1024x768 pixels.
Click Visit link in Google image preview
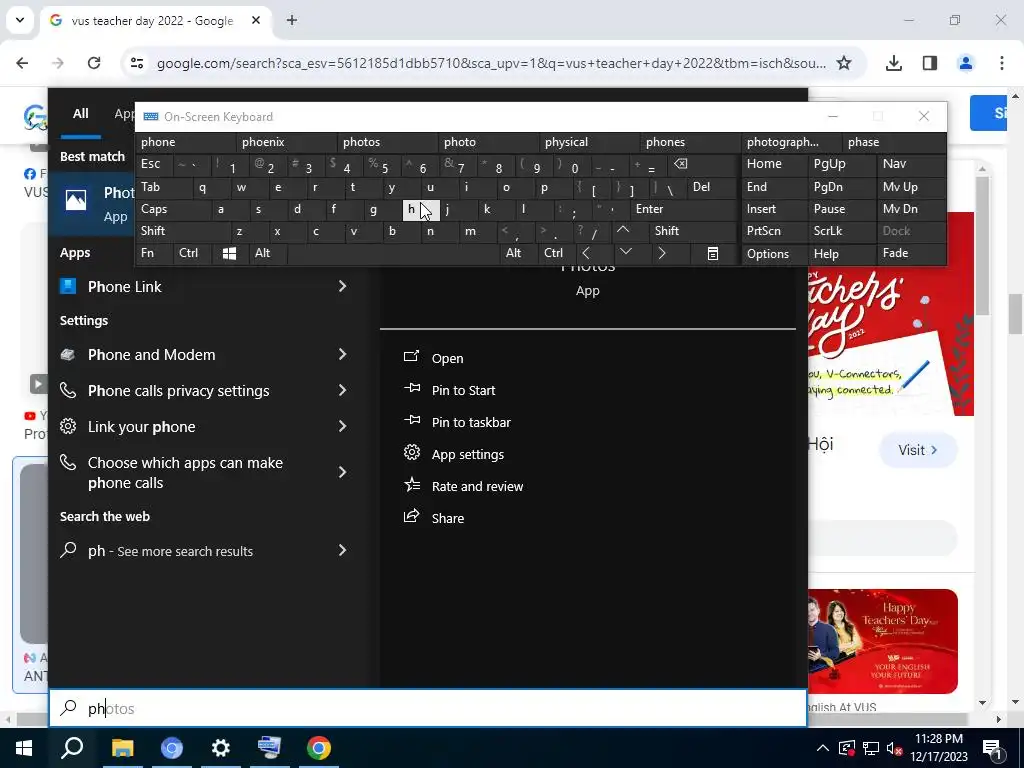(918, 450)
